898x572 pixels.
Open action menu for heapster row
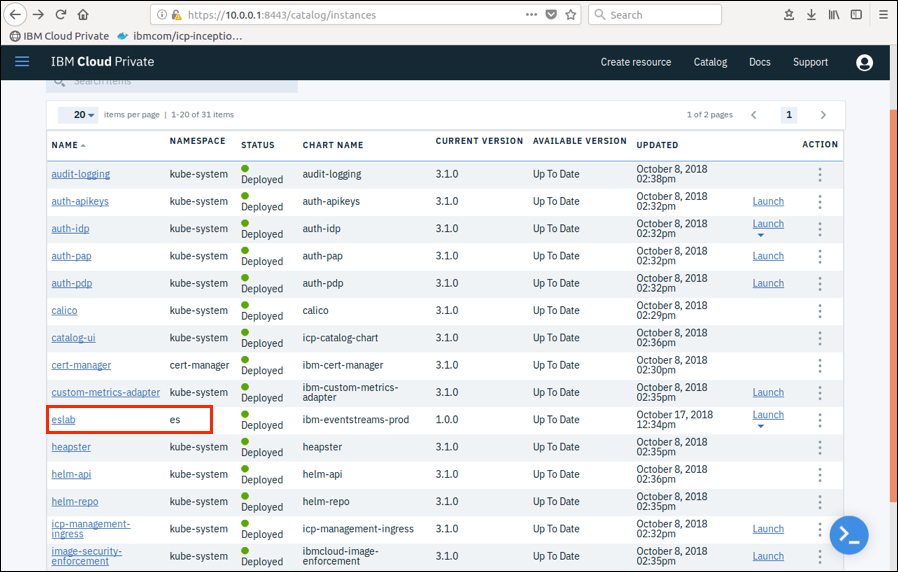(820, 447)
